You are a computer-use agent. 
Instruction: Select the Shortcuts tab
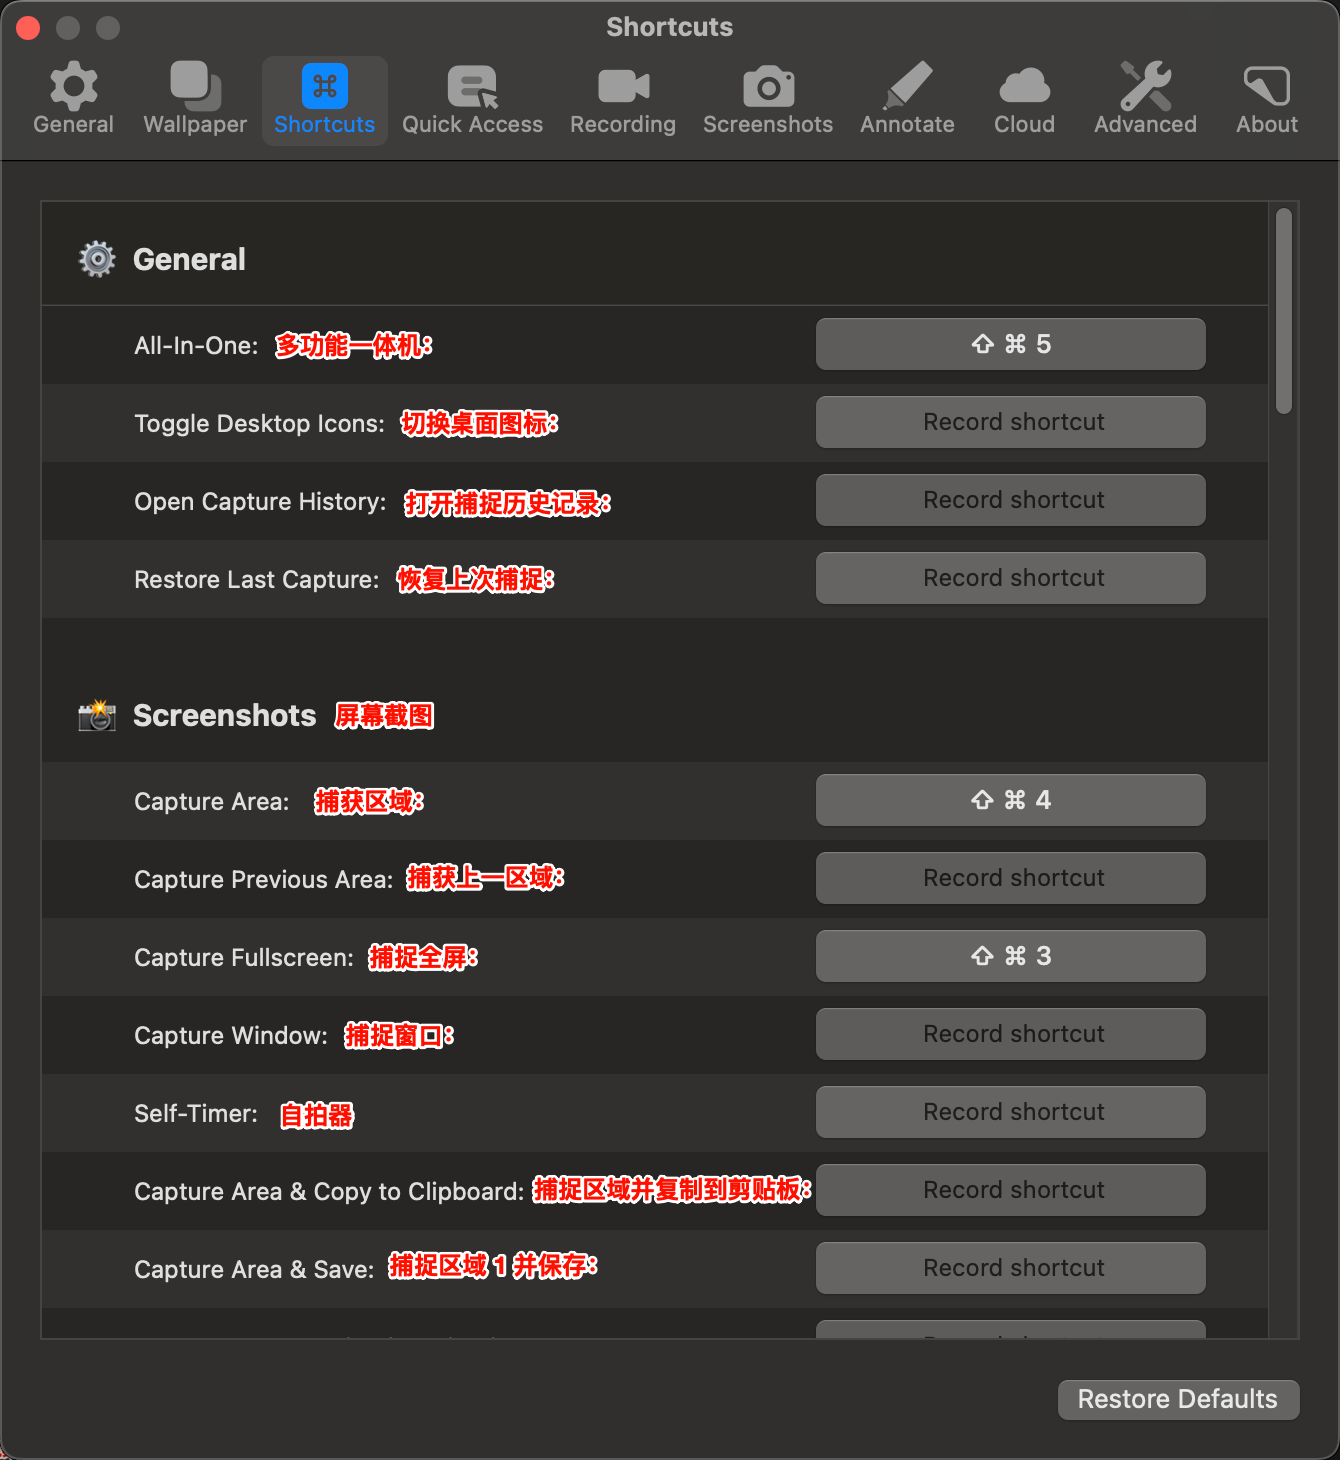click(x=324, y=95)
